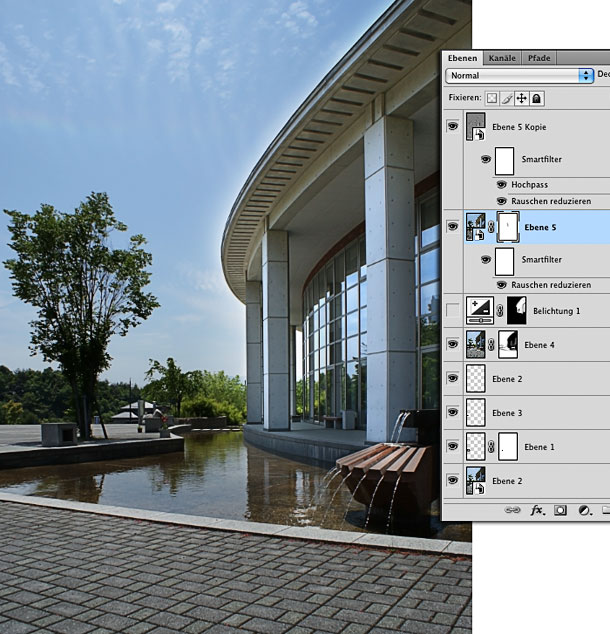610x634 pixels.
Task: Select the Belichtung 1 layer mask
Action: pos(517,311)
